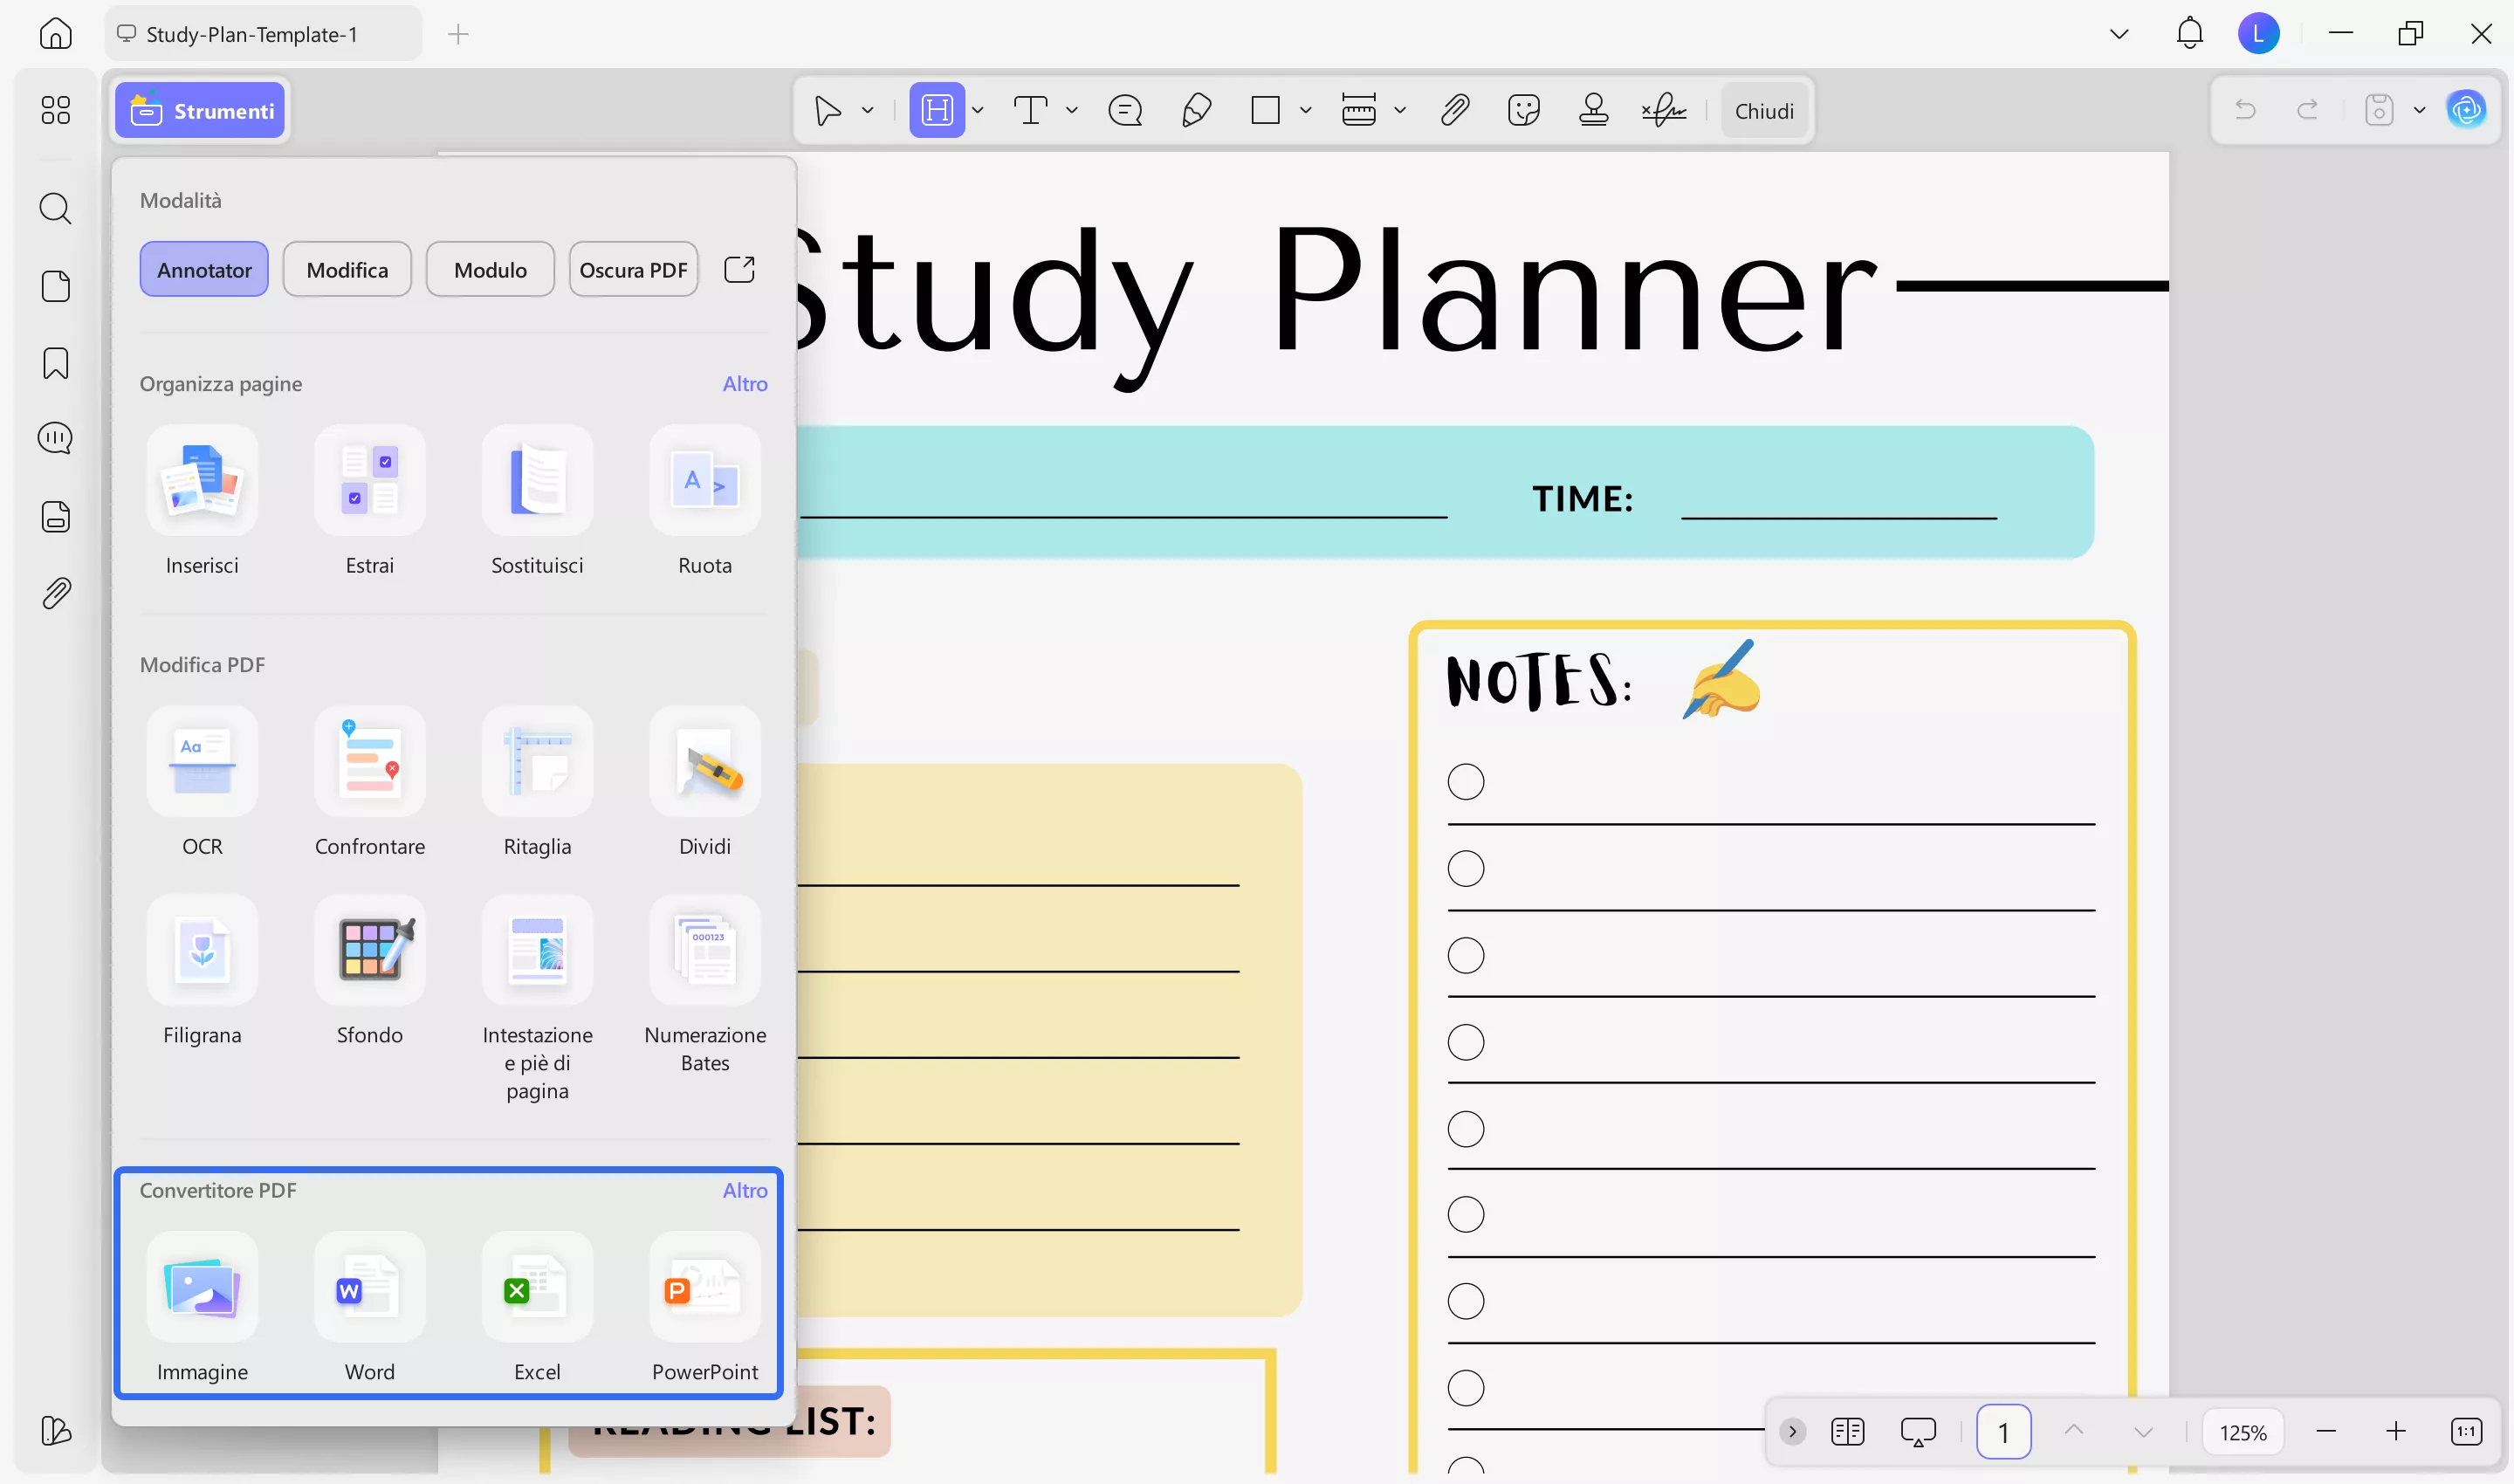Viewport: 2514px width, 1484px height.
Task: Activate Oscura PDF mode
Action: click(x=633, y=269)
